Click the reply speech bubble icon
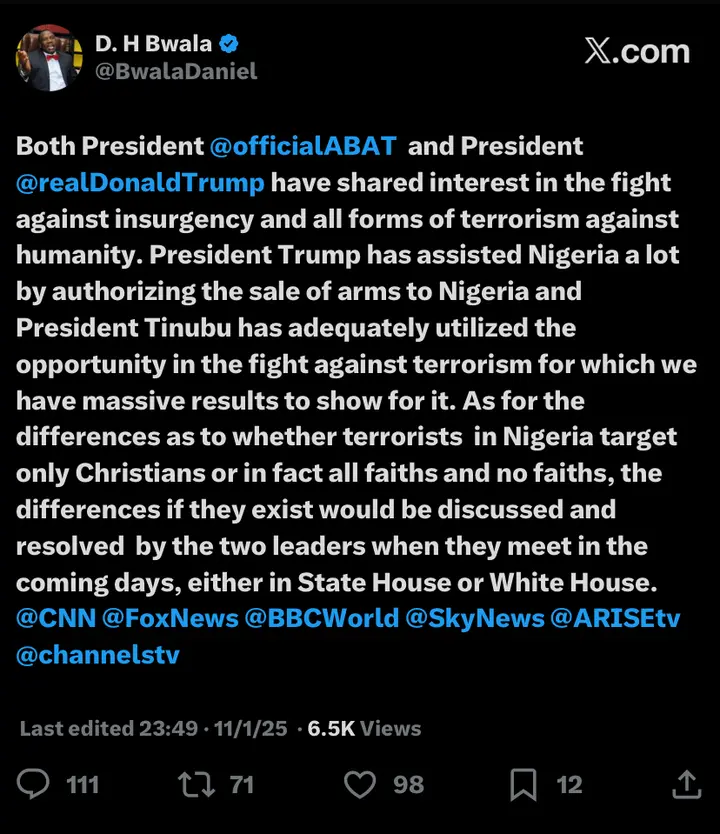This screenshot has width=720, height=834. click(34, 784)
